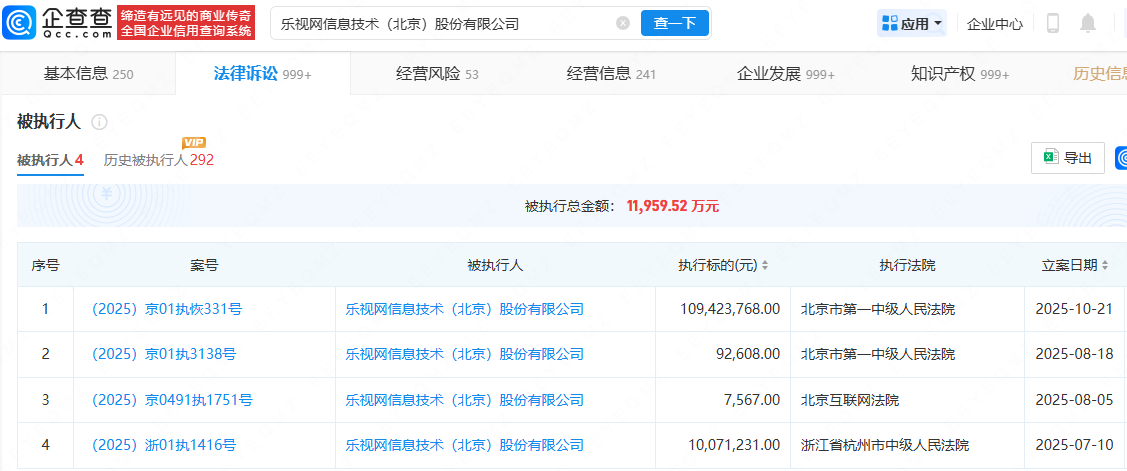Go to 企业中心 link

point(995,23)
